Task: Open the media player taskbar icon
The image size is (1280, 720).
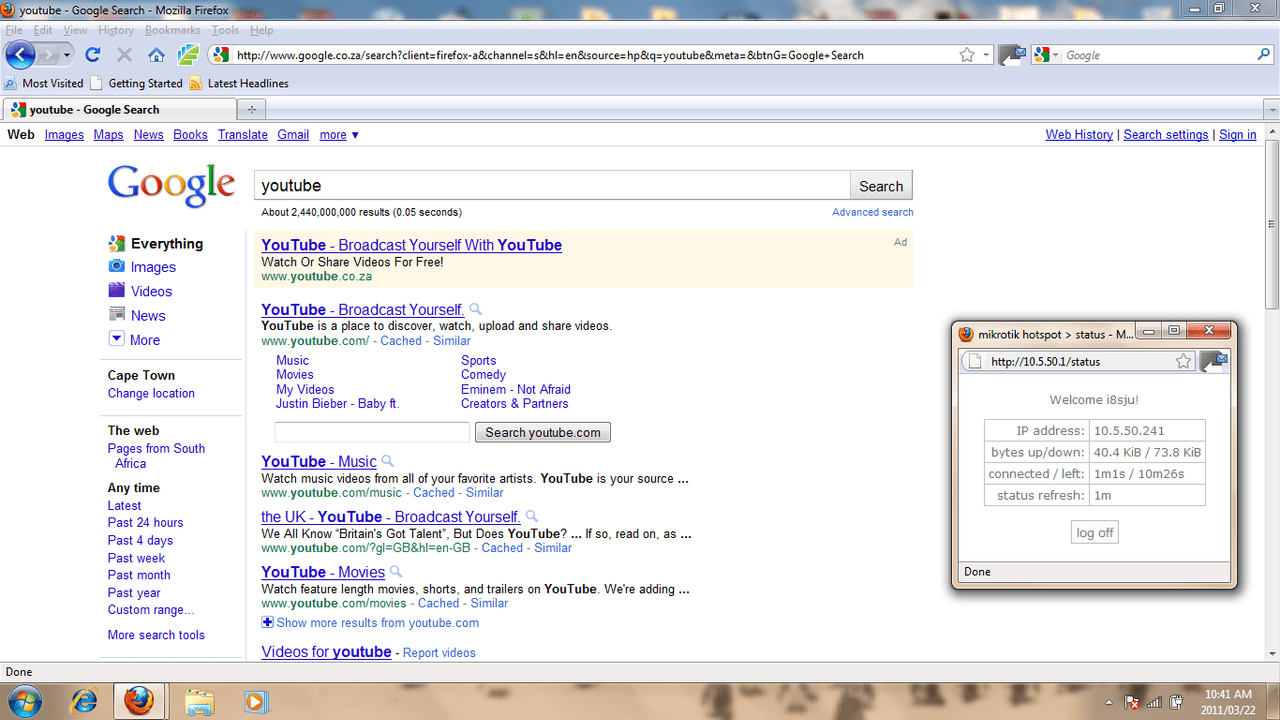Action: pos(255,701)
